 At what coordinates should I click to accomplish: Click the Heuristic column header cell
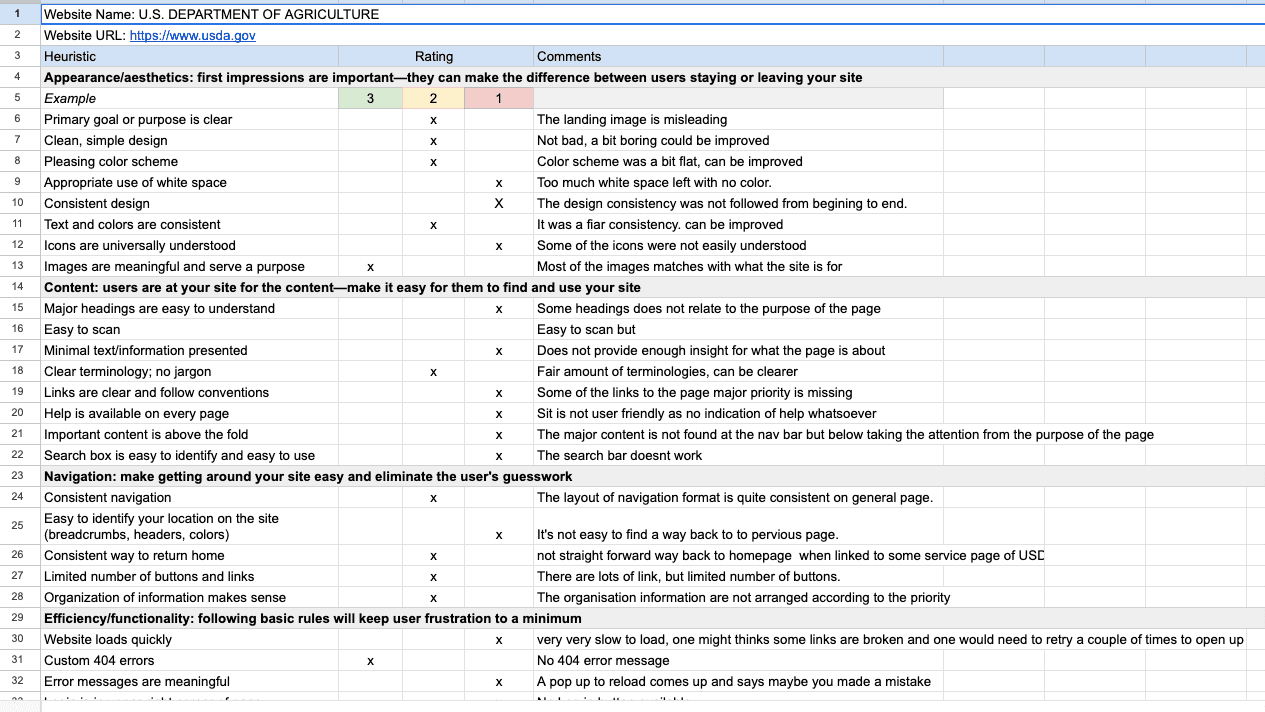(189, 56)
